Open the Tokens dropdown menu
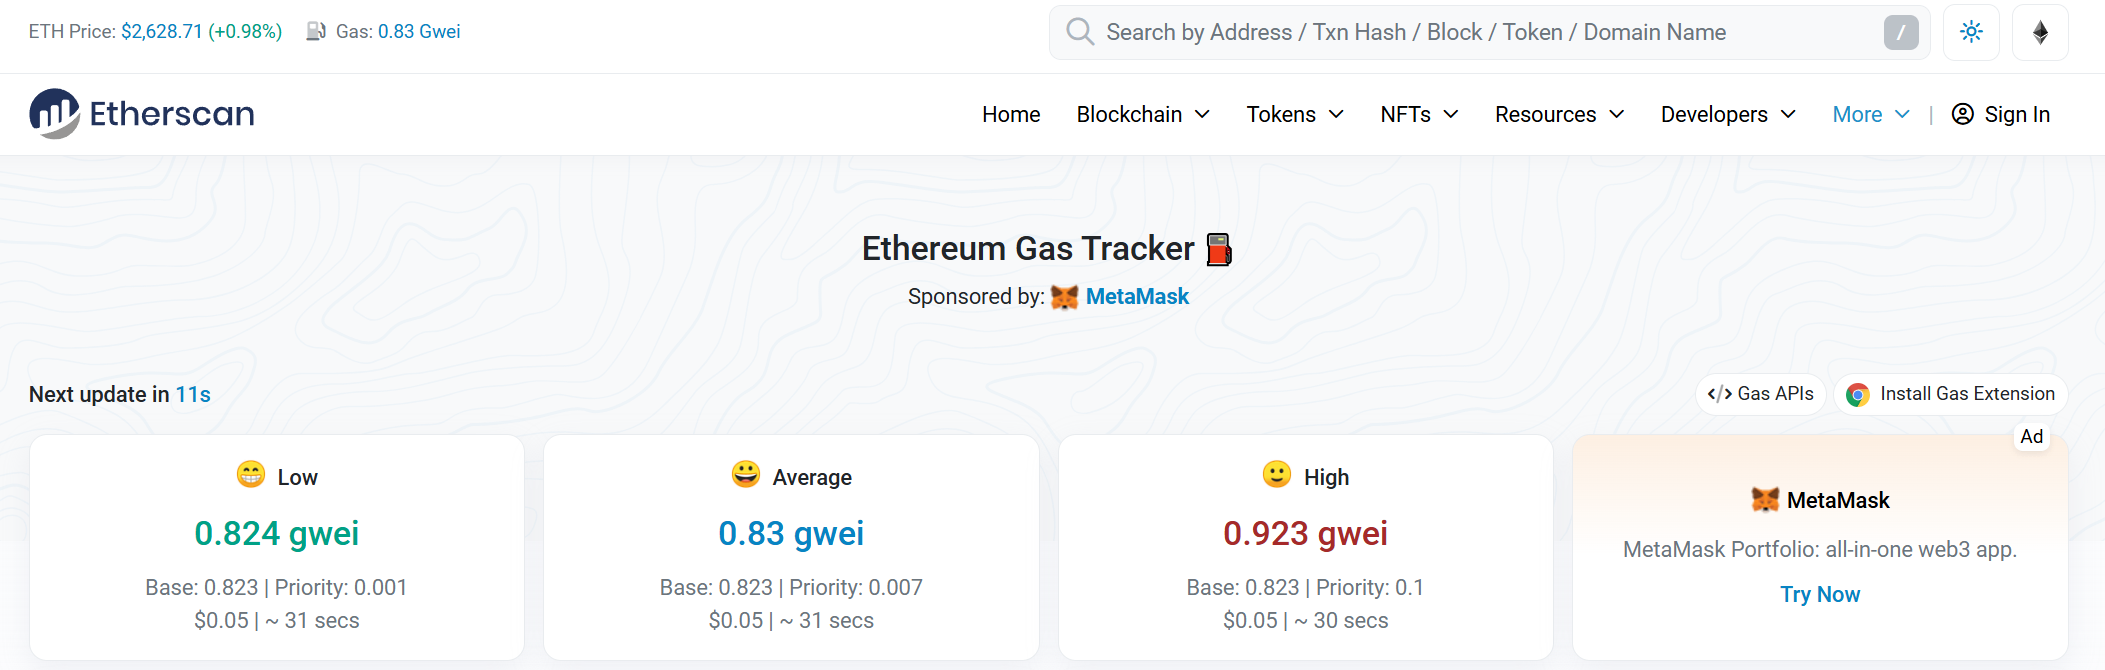 click(1295, 114)
